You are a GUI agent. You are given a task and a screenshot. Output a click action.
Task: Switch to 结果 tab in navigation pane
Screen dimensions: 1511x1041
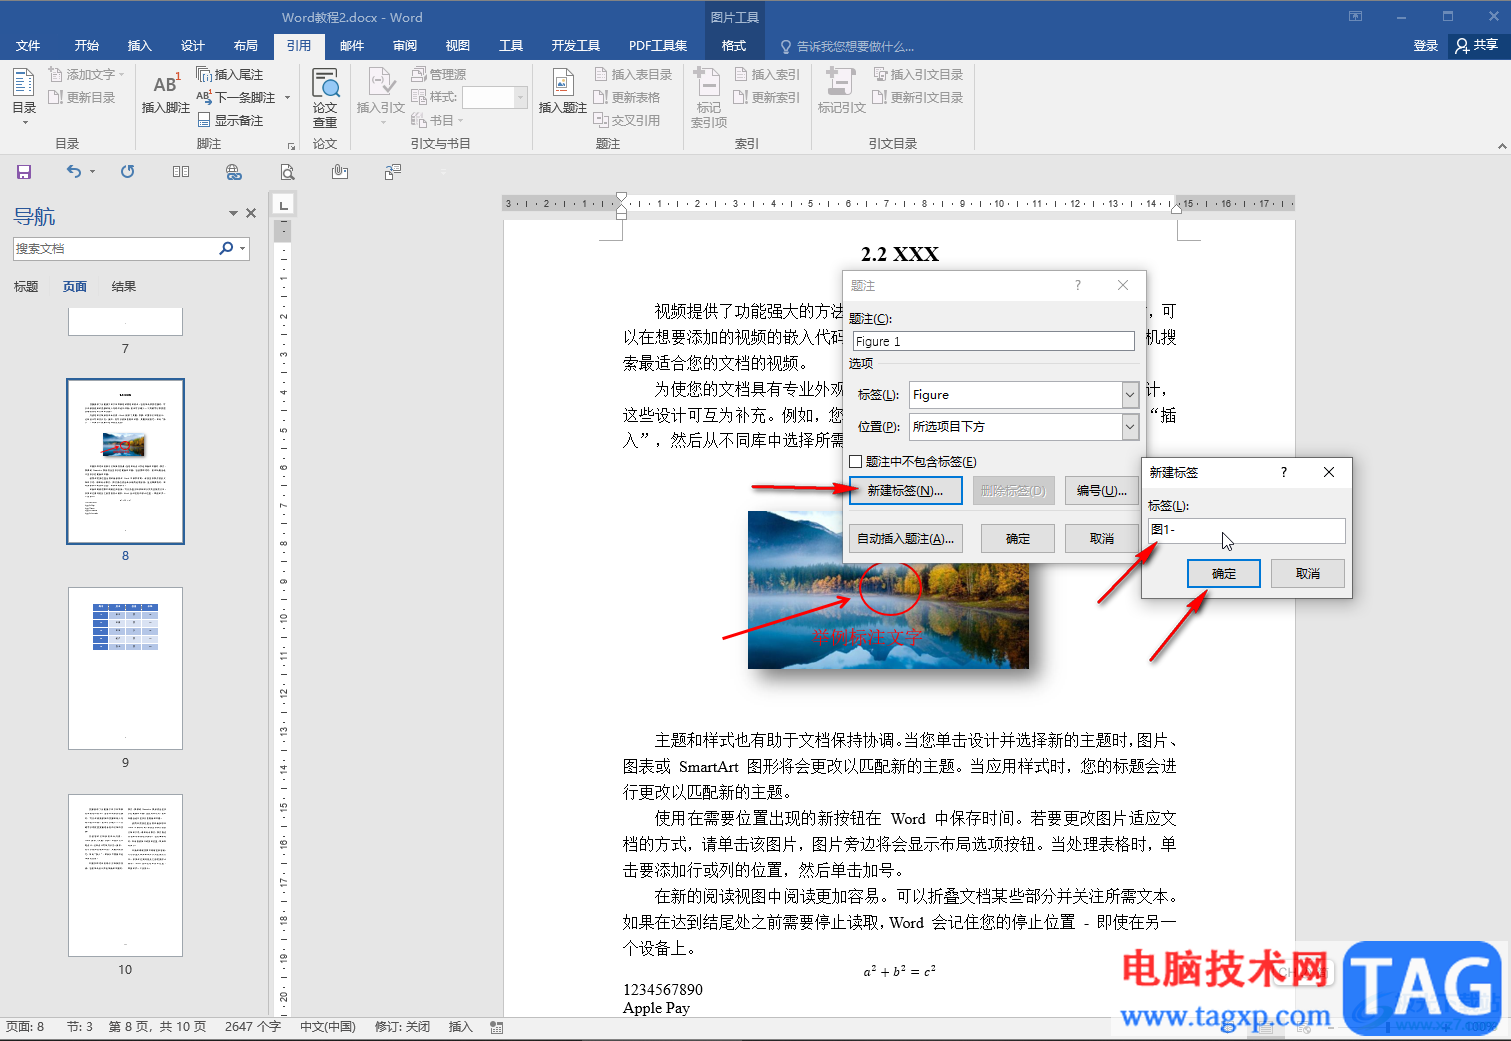(124, 287)
